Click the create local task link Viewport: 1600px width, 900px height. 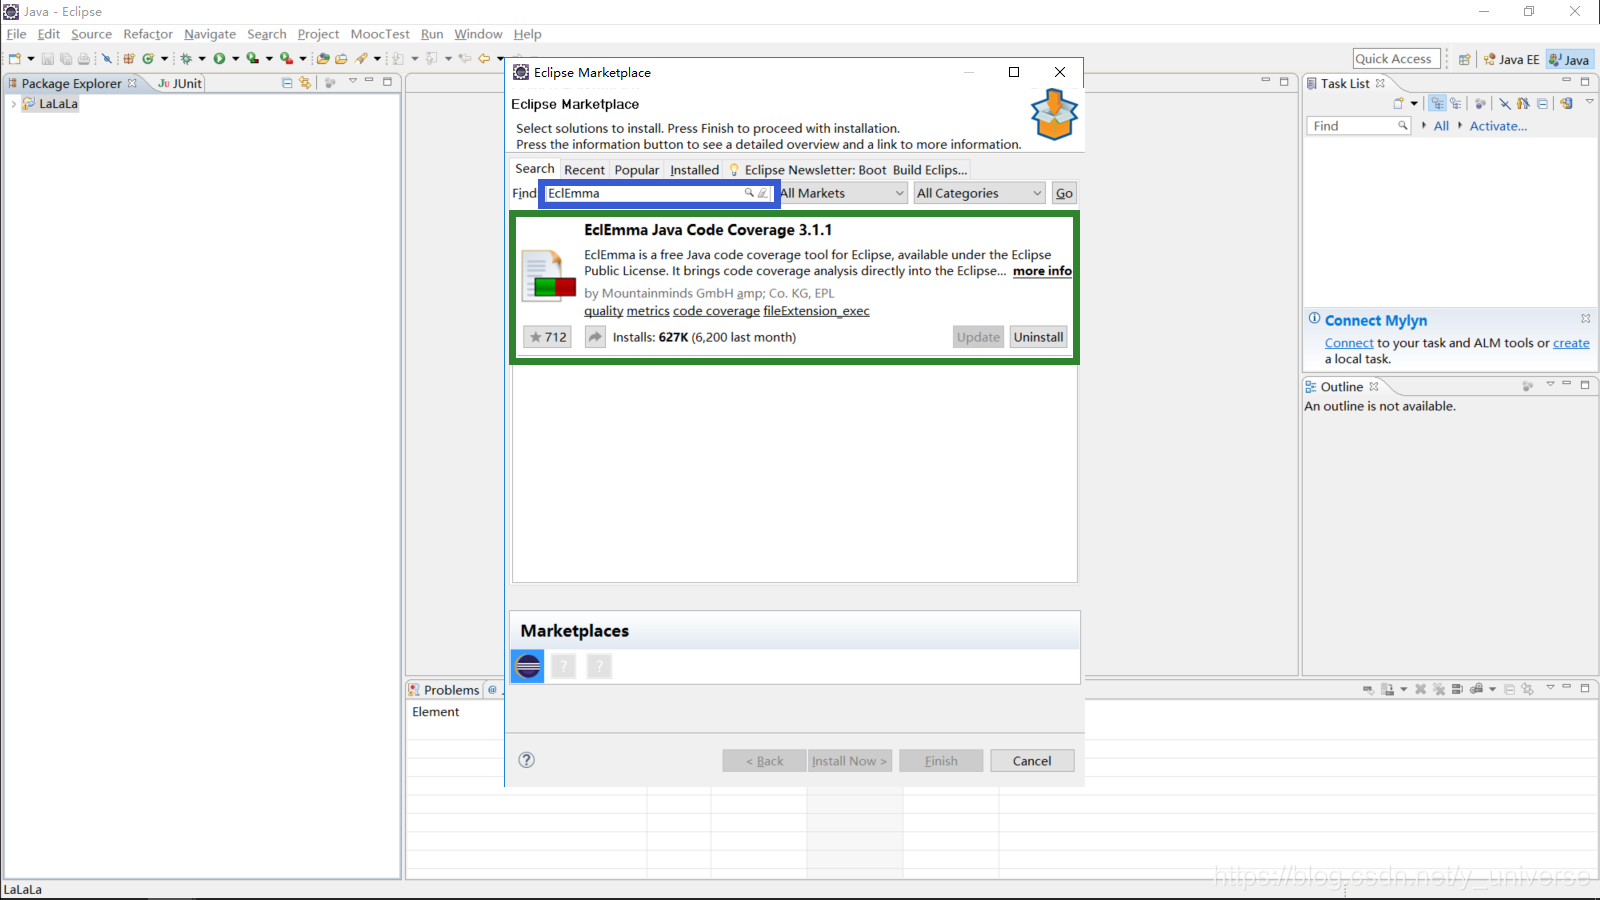click(x=1571, y=343)
